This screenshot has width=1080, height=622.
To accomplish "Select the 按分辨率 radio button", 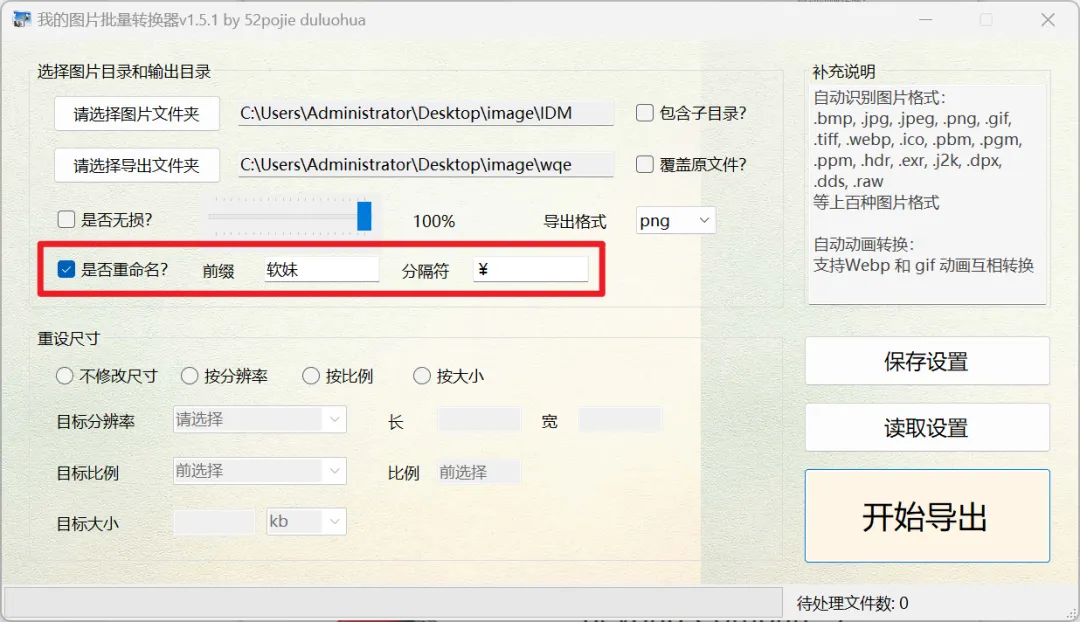I will click(190, 375).
